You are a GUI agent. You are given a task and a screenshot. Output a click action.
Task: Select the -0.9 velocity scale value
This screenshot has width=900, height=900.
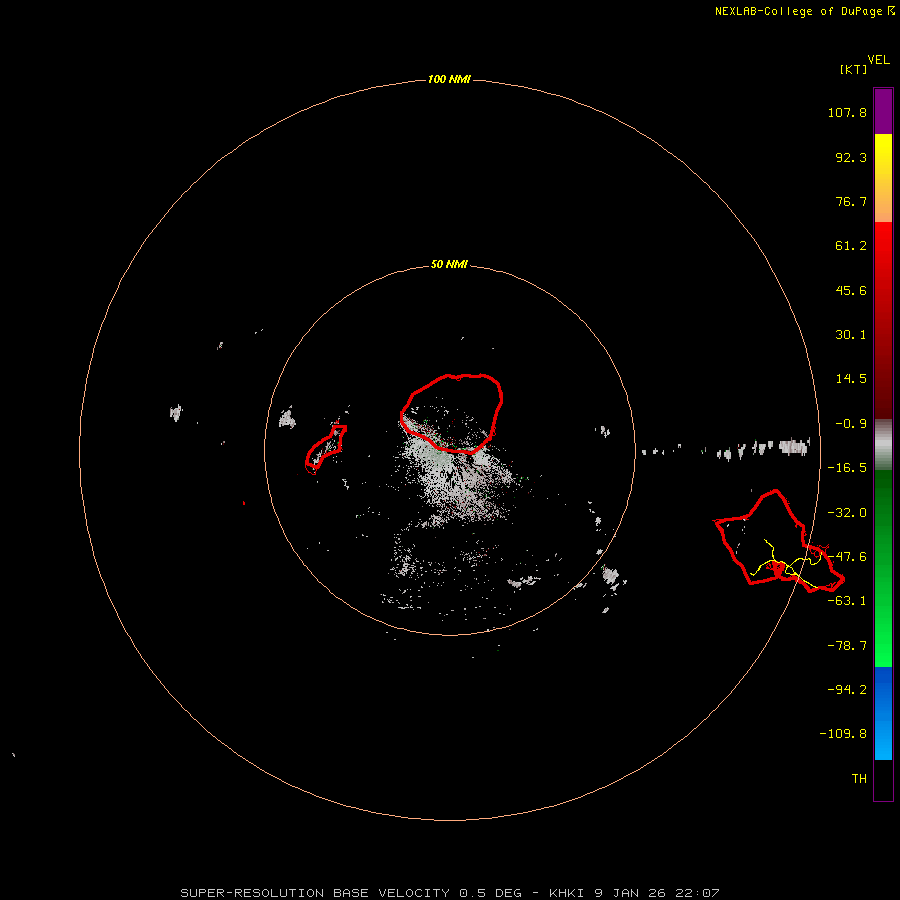click(x=851, y=424)
